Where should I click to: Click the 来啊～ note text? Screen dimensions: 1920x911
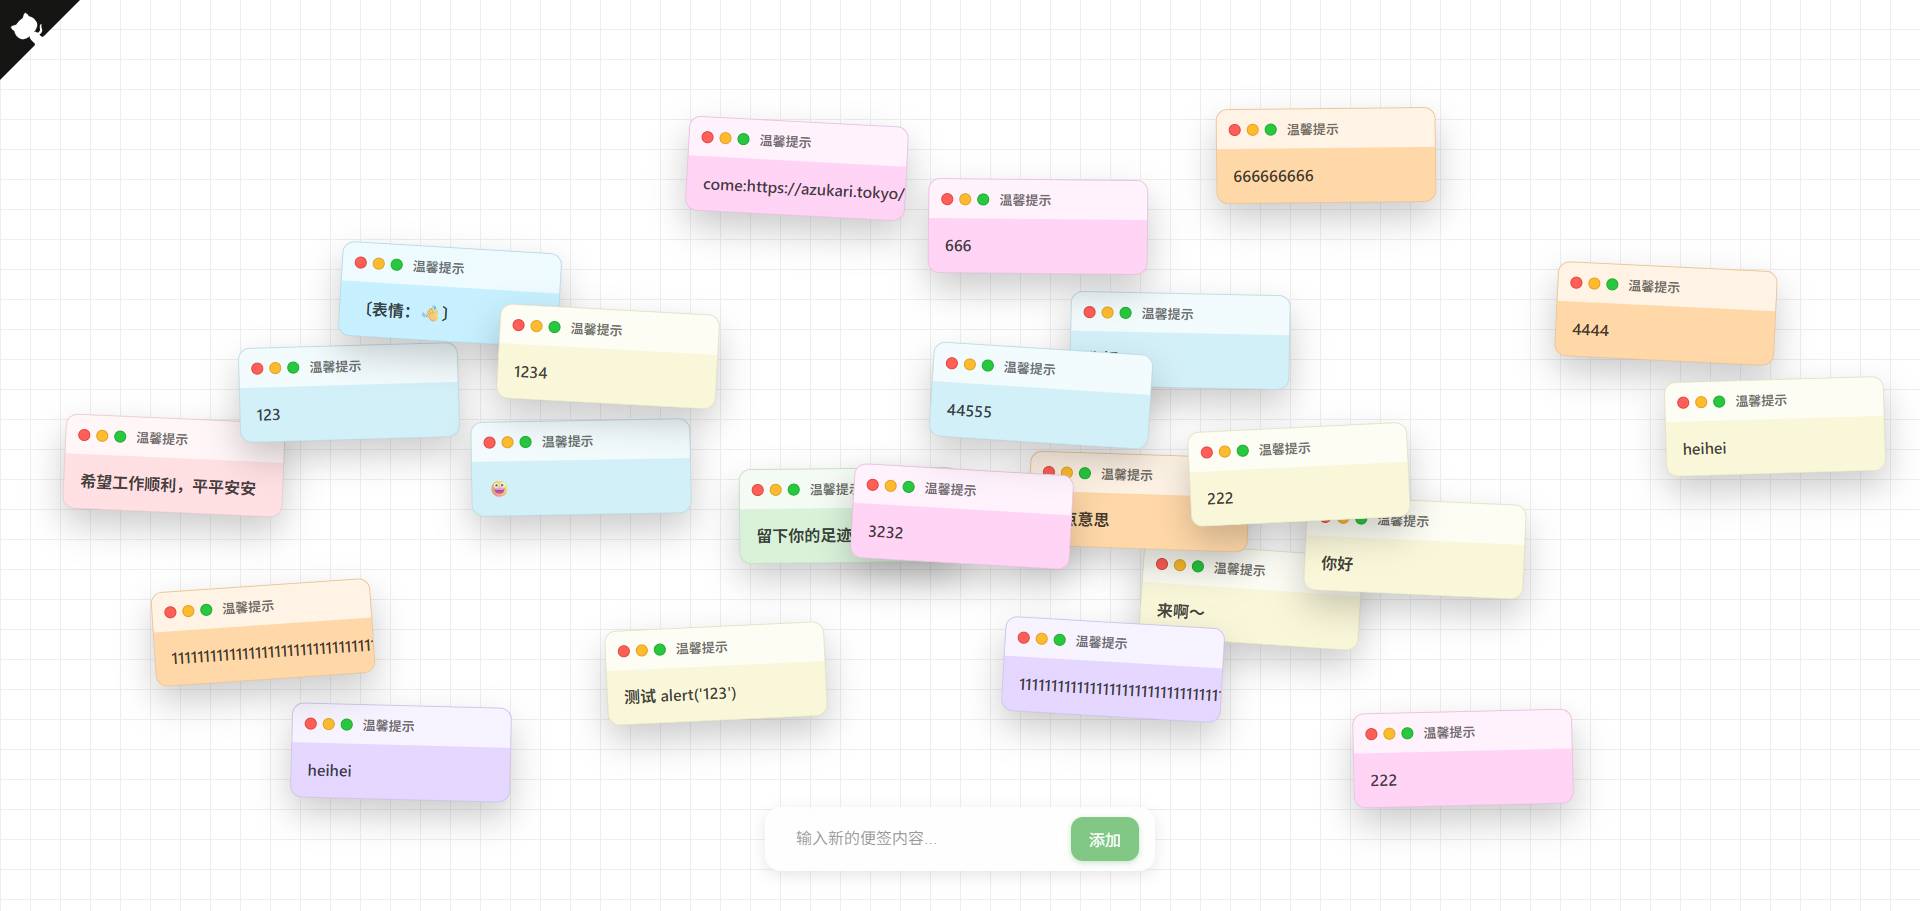point(1181,611)
